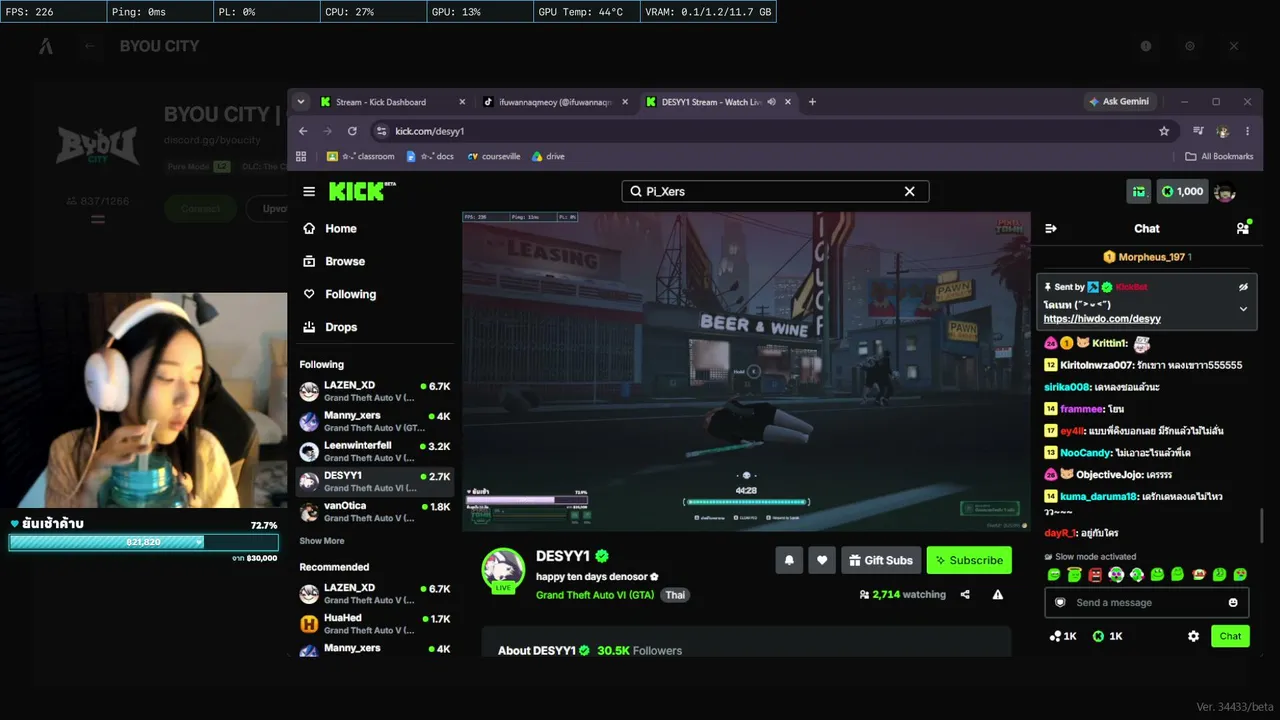
Task: Toggle the follow heart for DESYY1
Action: pos(822,560)
